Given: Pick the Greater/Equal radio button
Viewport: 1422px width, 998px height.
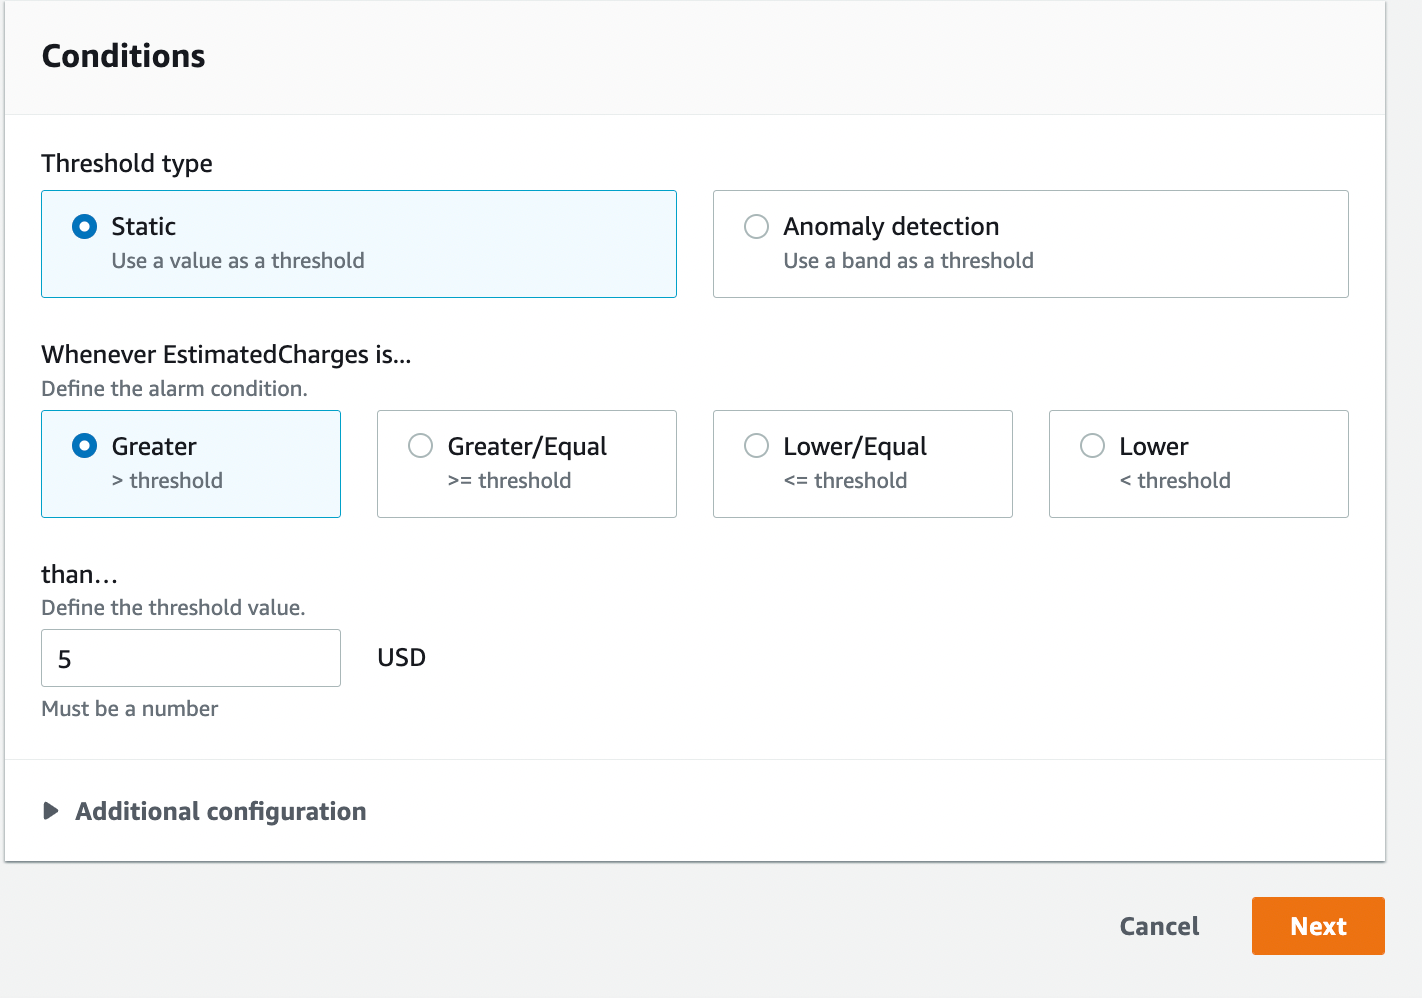Looking at the screenshot, I should (x=421, y=446).
